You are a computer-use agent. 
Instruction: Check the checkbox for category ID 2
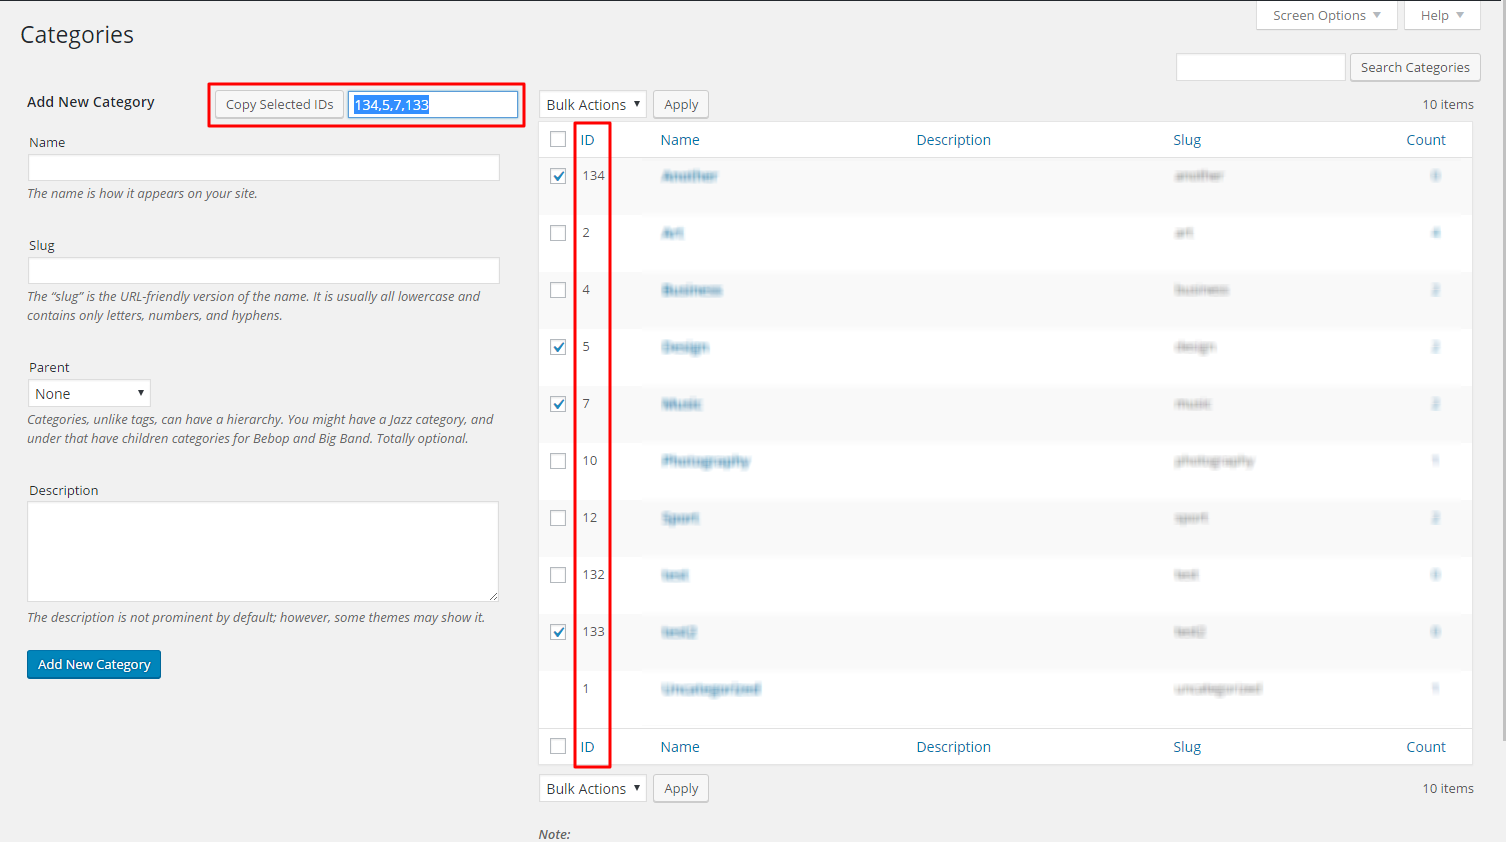coord(558,233)
